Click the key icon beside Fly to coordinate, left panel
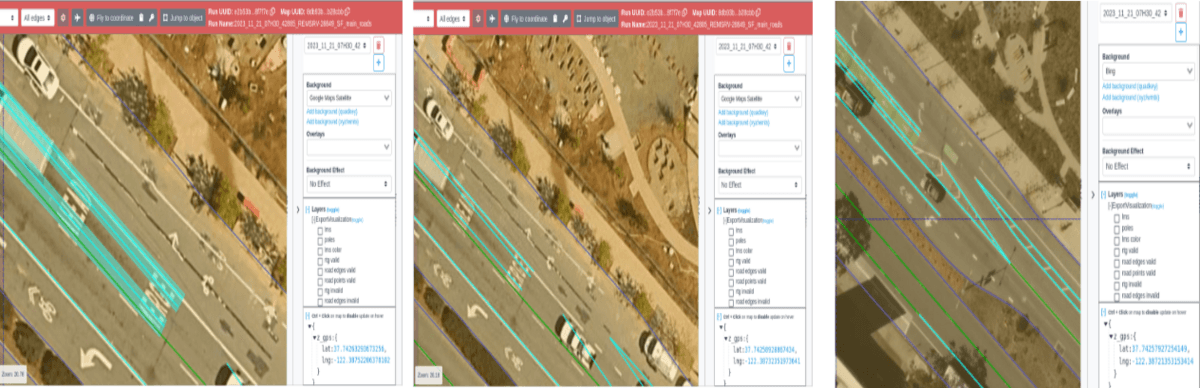Image resolution: width=1200 pixels, height=388 pixels. point(152,18)
